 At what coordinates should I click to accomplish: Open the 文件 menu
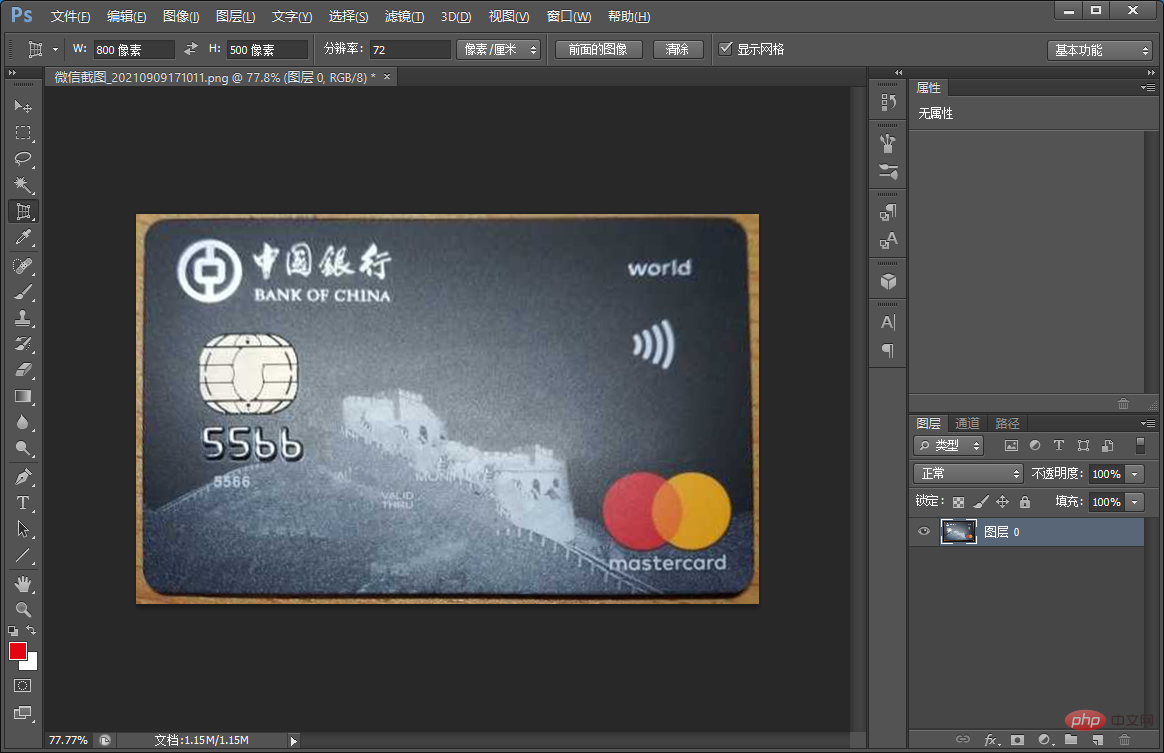tap(71, 16)
